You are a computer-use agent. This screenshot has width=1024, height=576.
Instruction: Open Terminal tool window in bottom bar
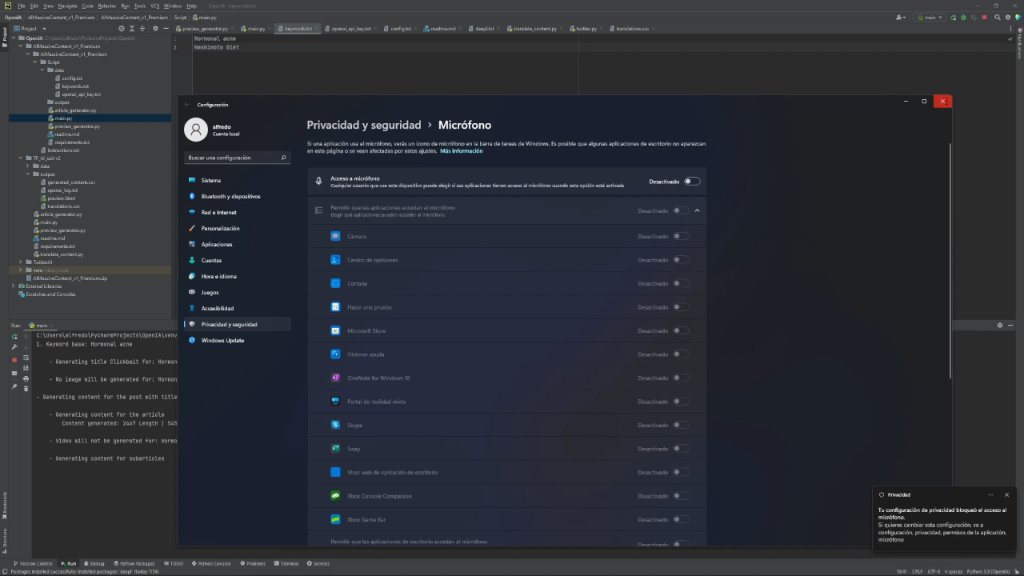point(286,564)
